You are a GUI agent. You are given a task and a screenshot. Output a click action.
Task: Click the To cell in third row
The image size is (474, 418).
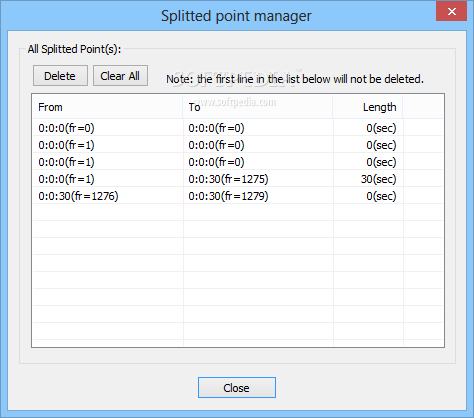[216, 162]
